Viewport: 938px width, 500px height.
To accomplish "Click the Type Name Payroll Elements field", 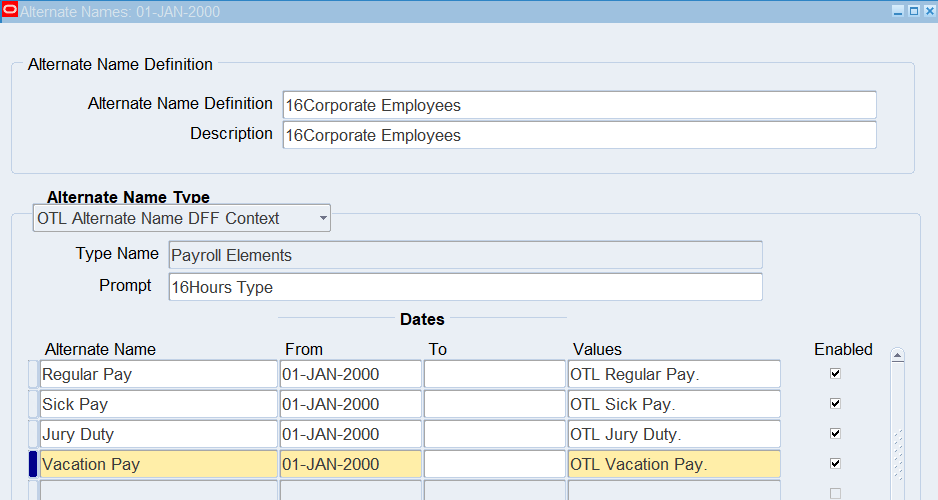I will [x=465, y=255].
